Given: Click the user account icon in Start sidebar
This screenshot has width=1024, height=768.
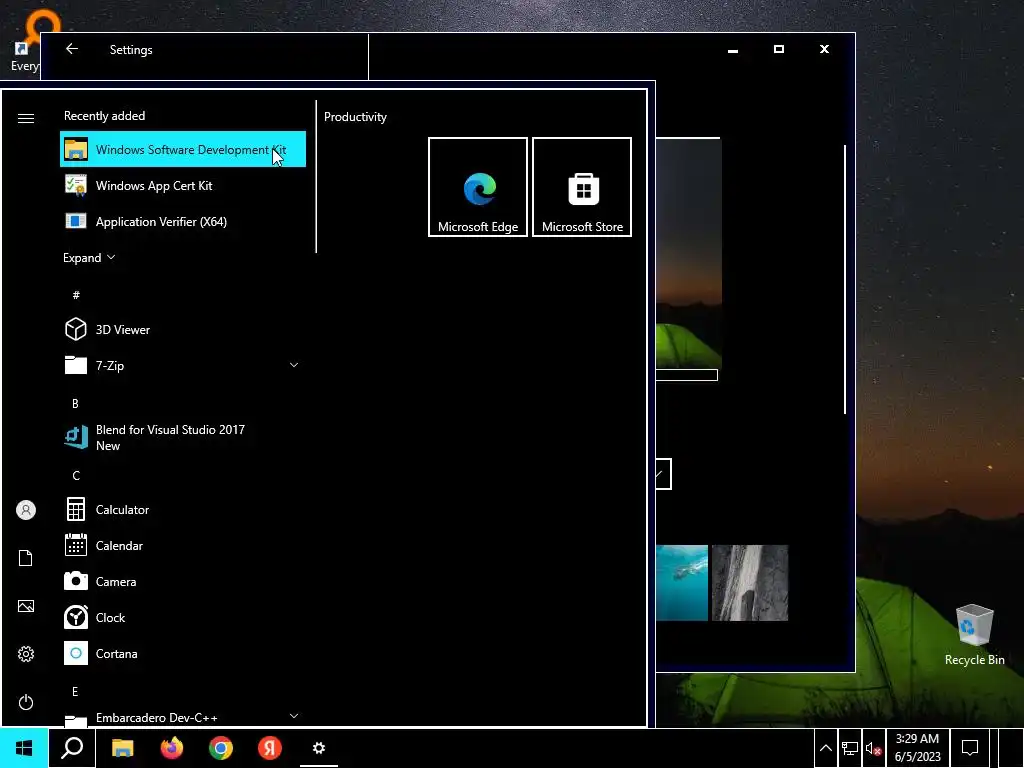Looking at the screenshot, I should click(25, 510).
